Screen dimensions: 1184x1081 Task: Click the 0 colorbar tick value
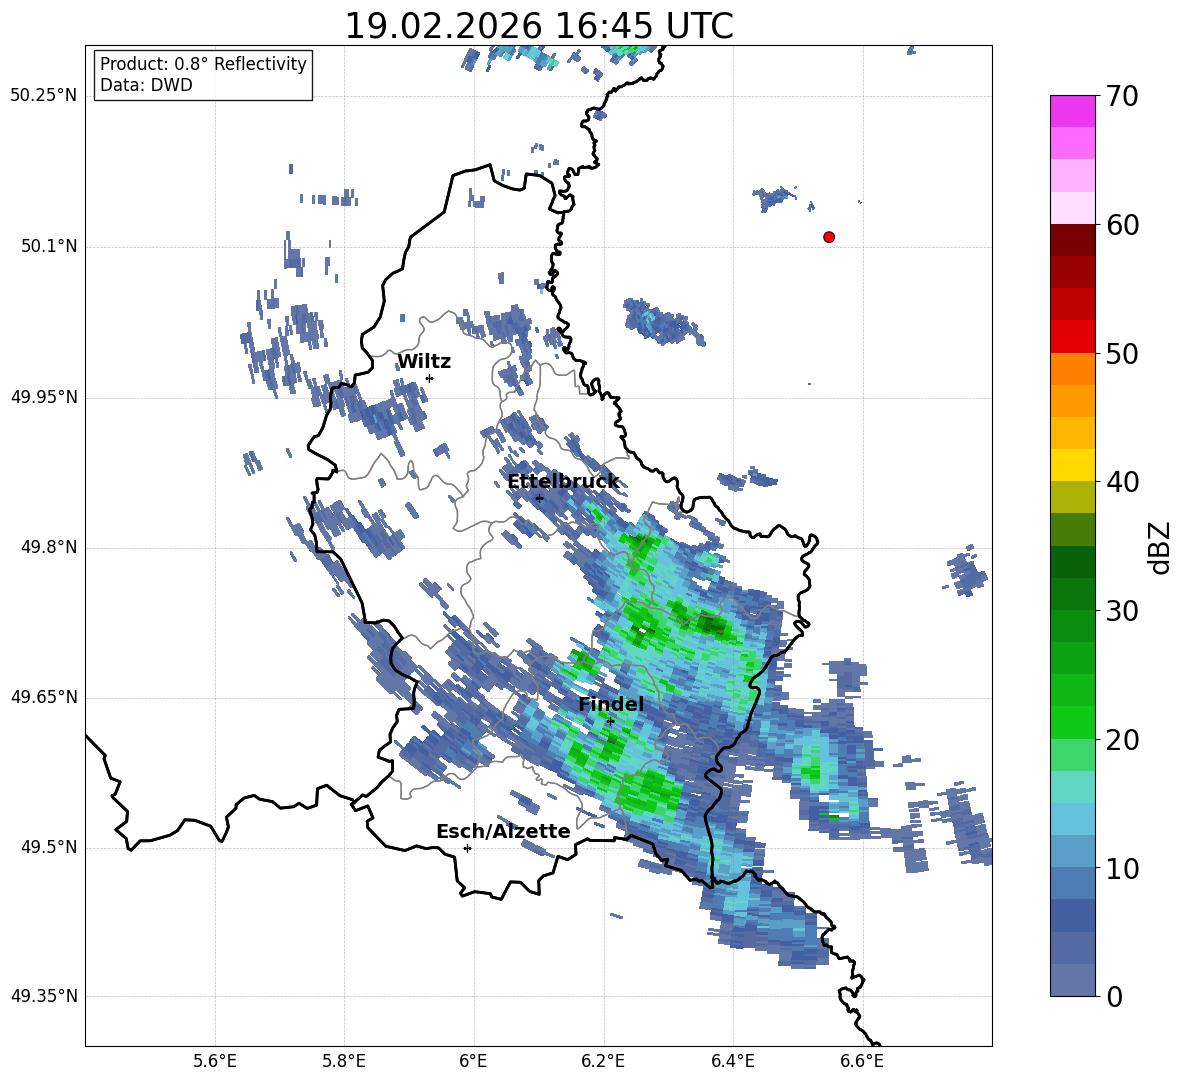[1114, 997]
